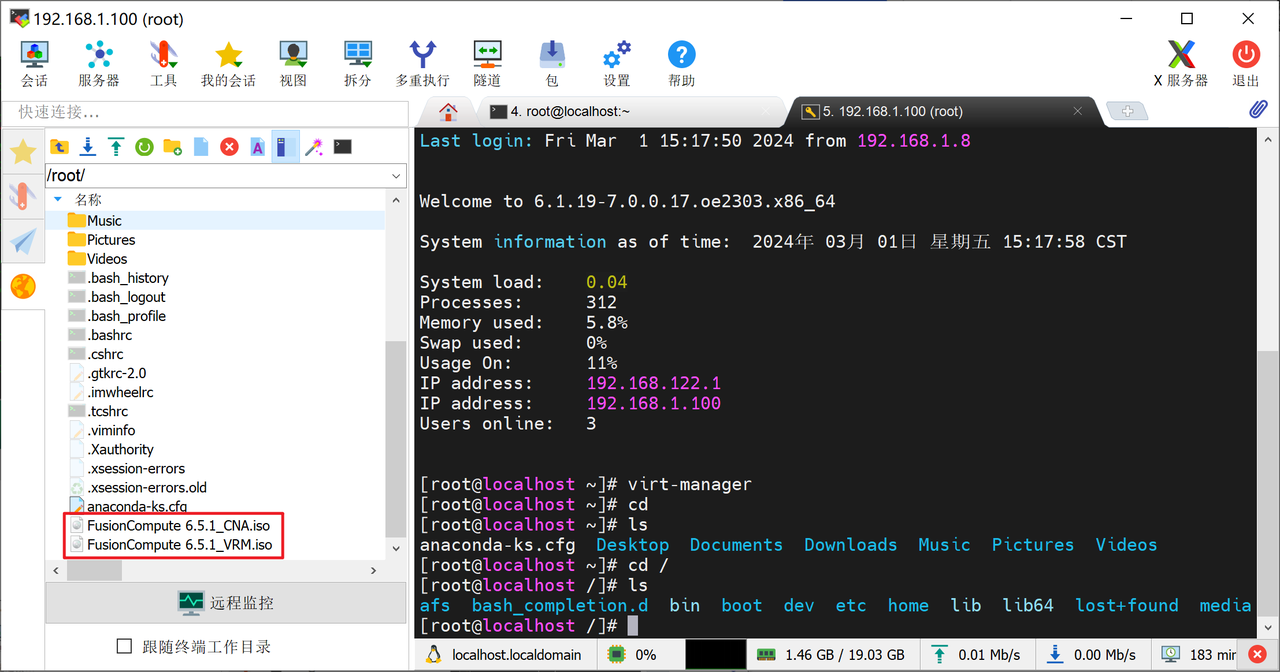
Task: Refresh the remote folder with green icon
Action: point(144,147)
